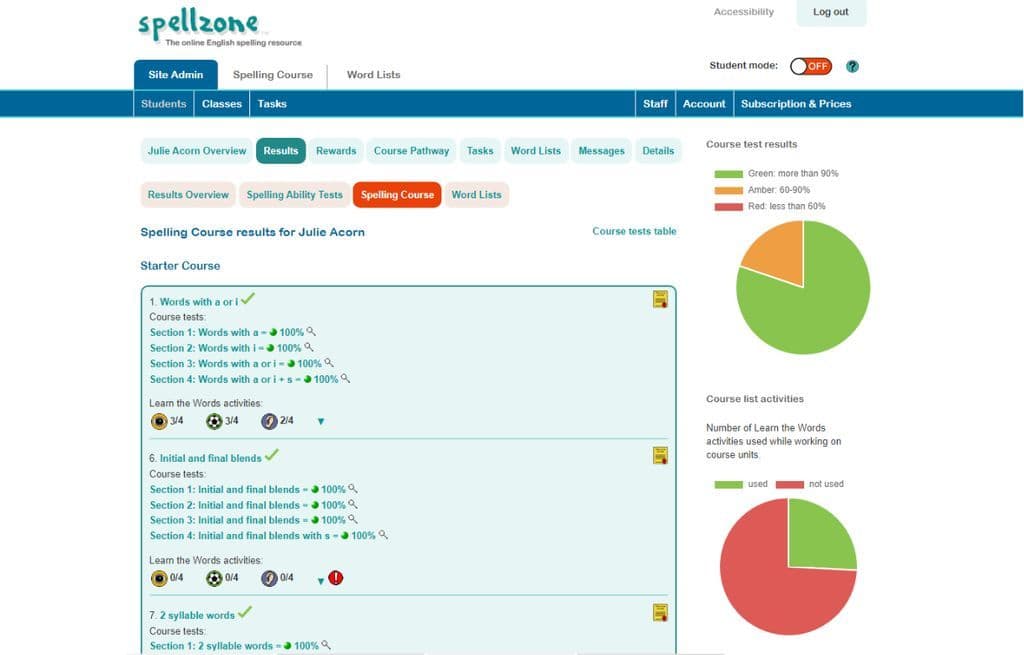Open the Student mode help question icon
This screenshot has height=655, width=1024.
[x=852, y=67]
